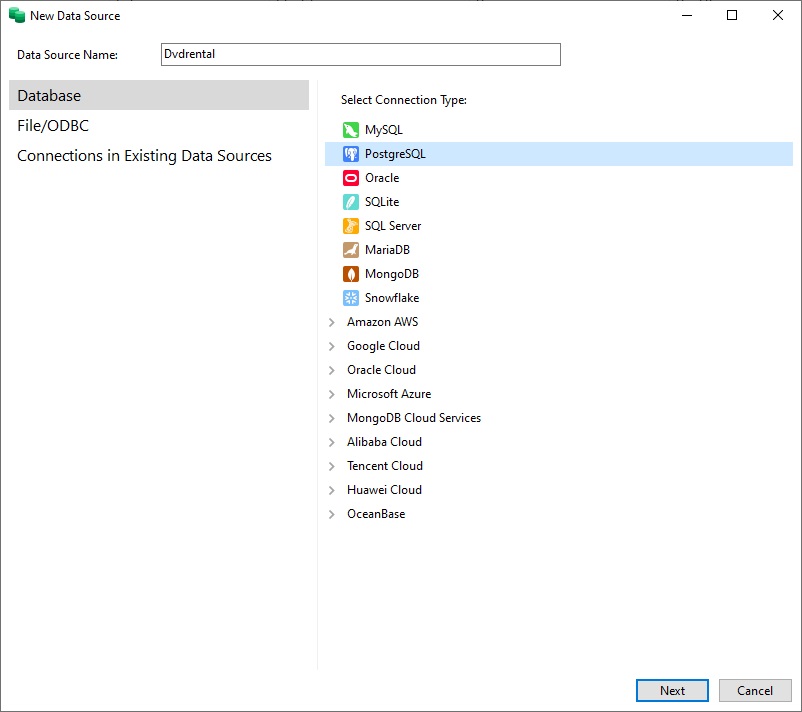Open Connections in Existing Data Sources
The image size is (802, 712).
[x=144, y=155]
